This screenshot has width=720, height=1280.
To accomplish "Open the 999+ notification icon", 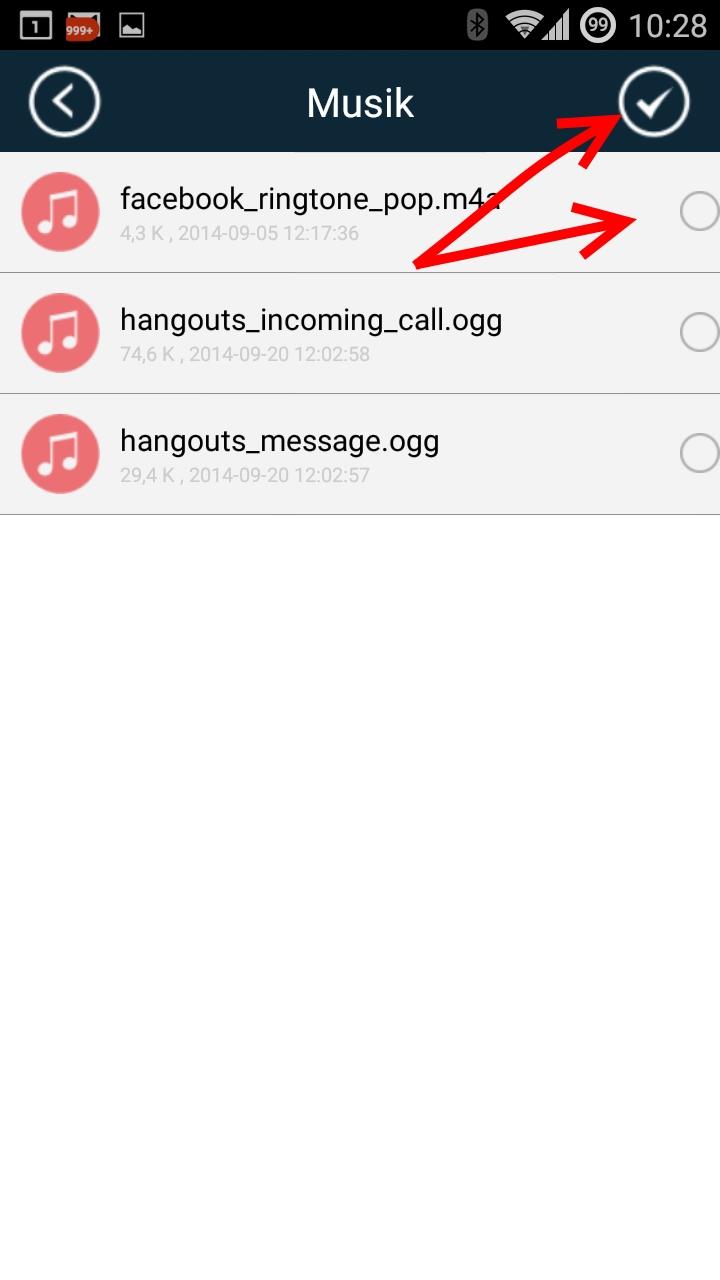I will pos(83,26).
